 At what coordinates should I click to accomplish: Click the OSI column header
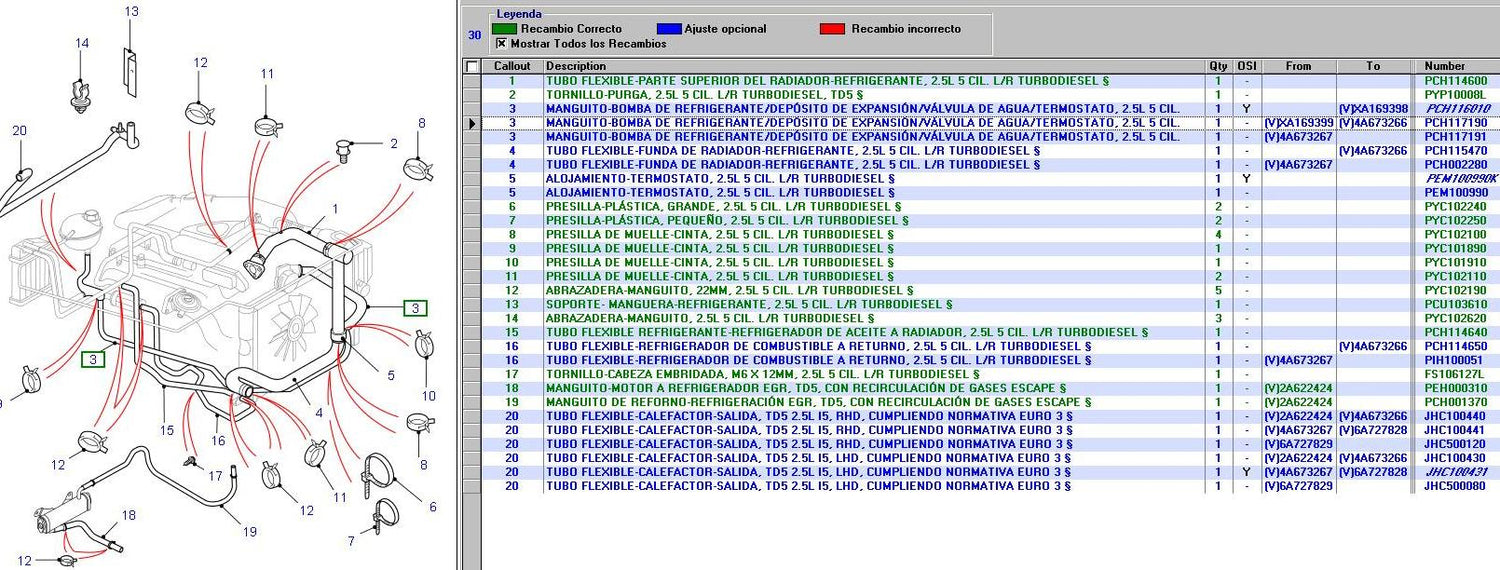(1246, 66)
